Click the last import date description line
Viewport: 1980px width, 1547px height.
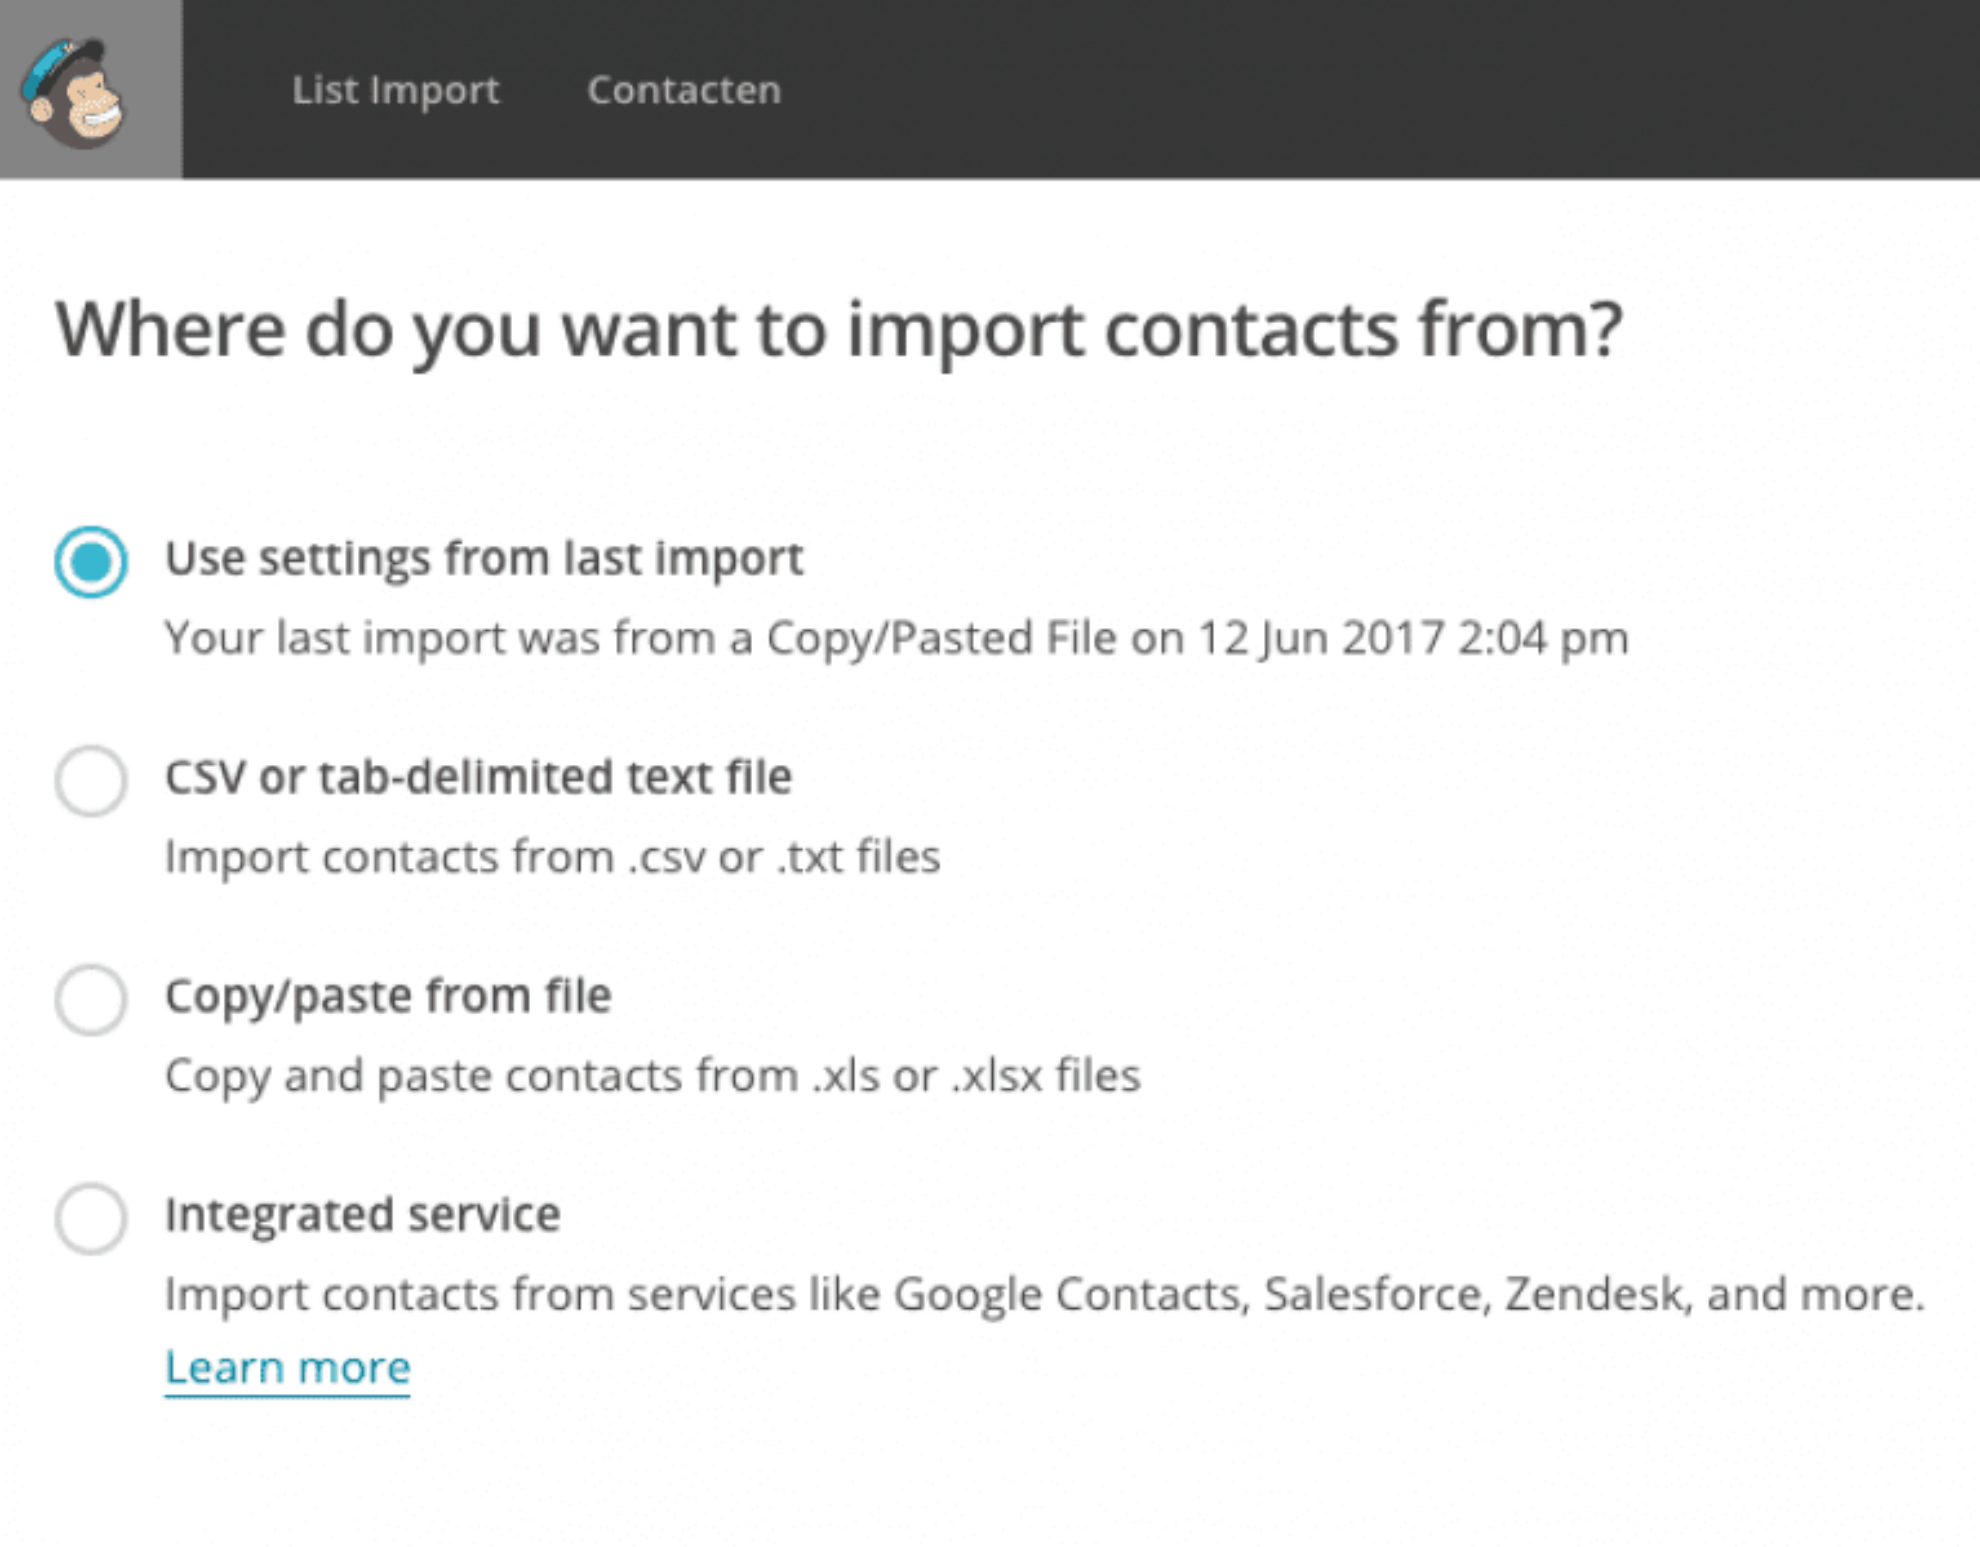[897, 638]
